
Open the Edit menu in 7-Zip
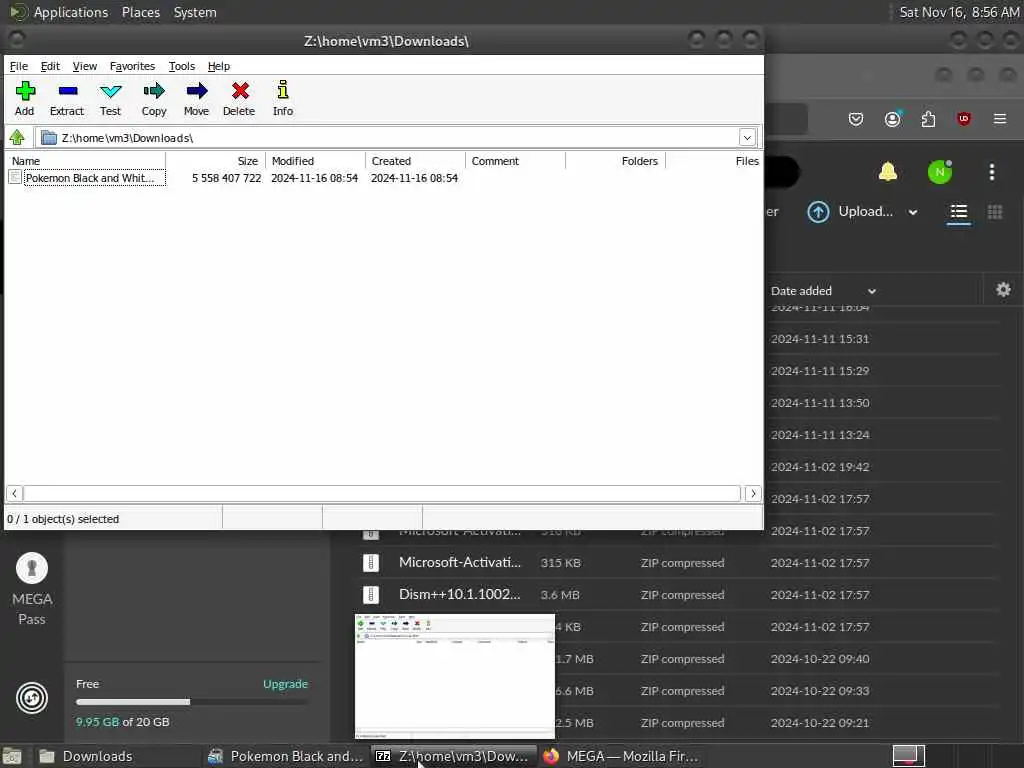[50, 66]
